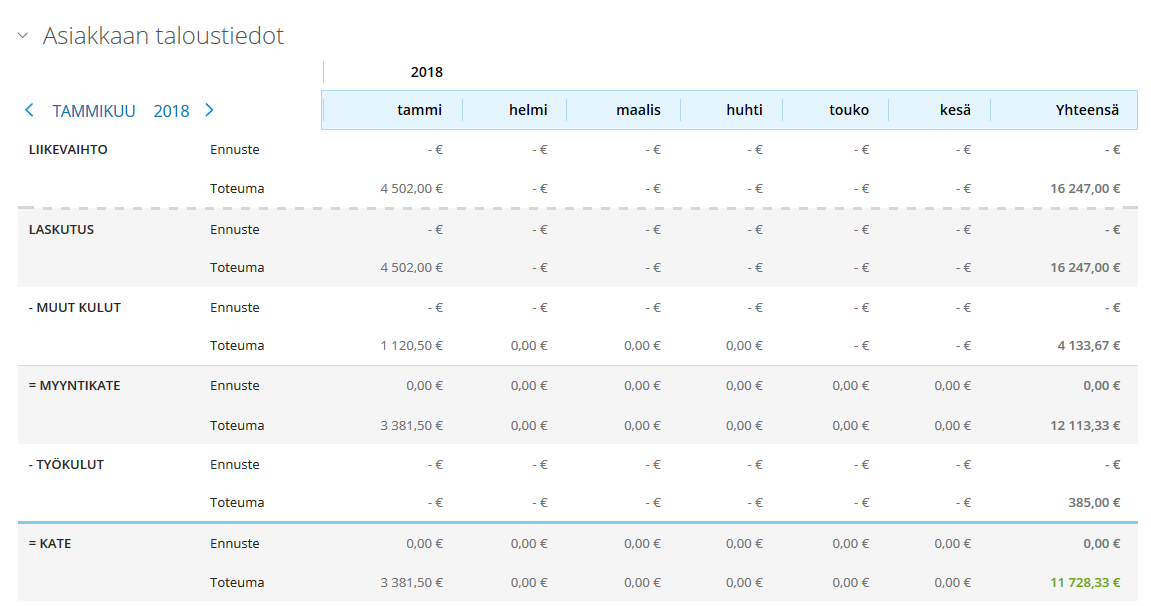Click the LASKUTUS row label

coord(61,229)
